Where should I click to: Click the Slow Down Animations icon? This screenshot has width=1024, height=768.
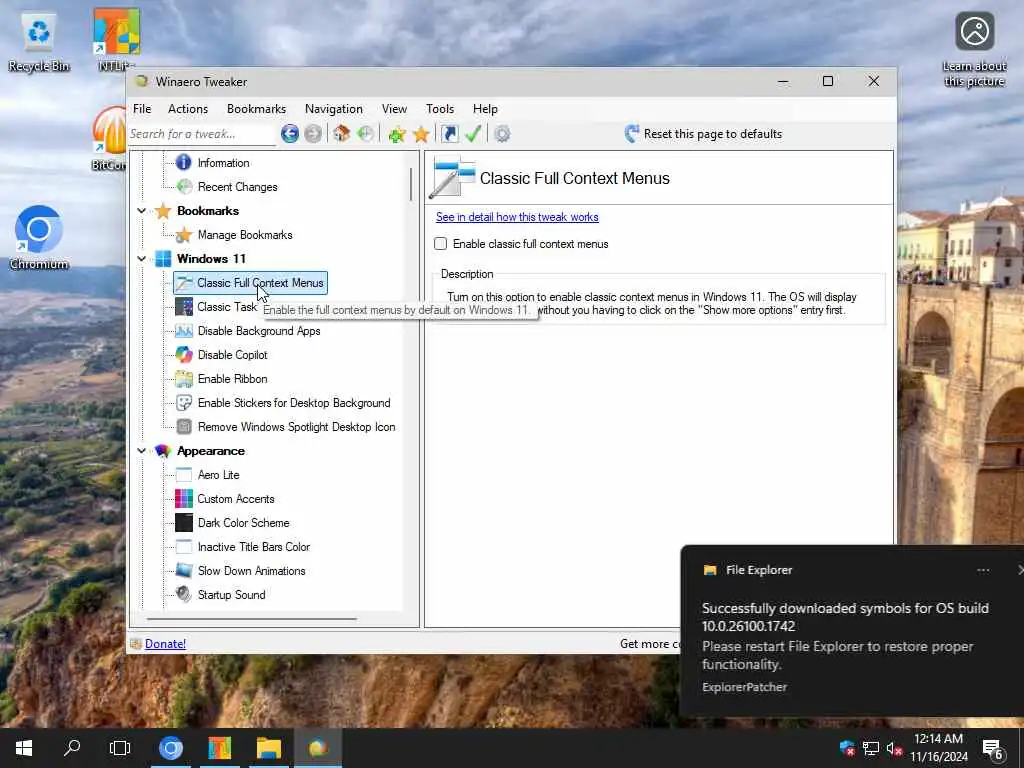coord(184,571)
